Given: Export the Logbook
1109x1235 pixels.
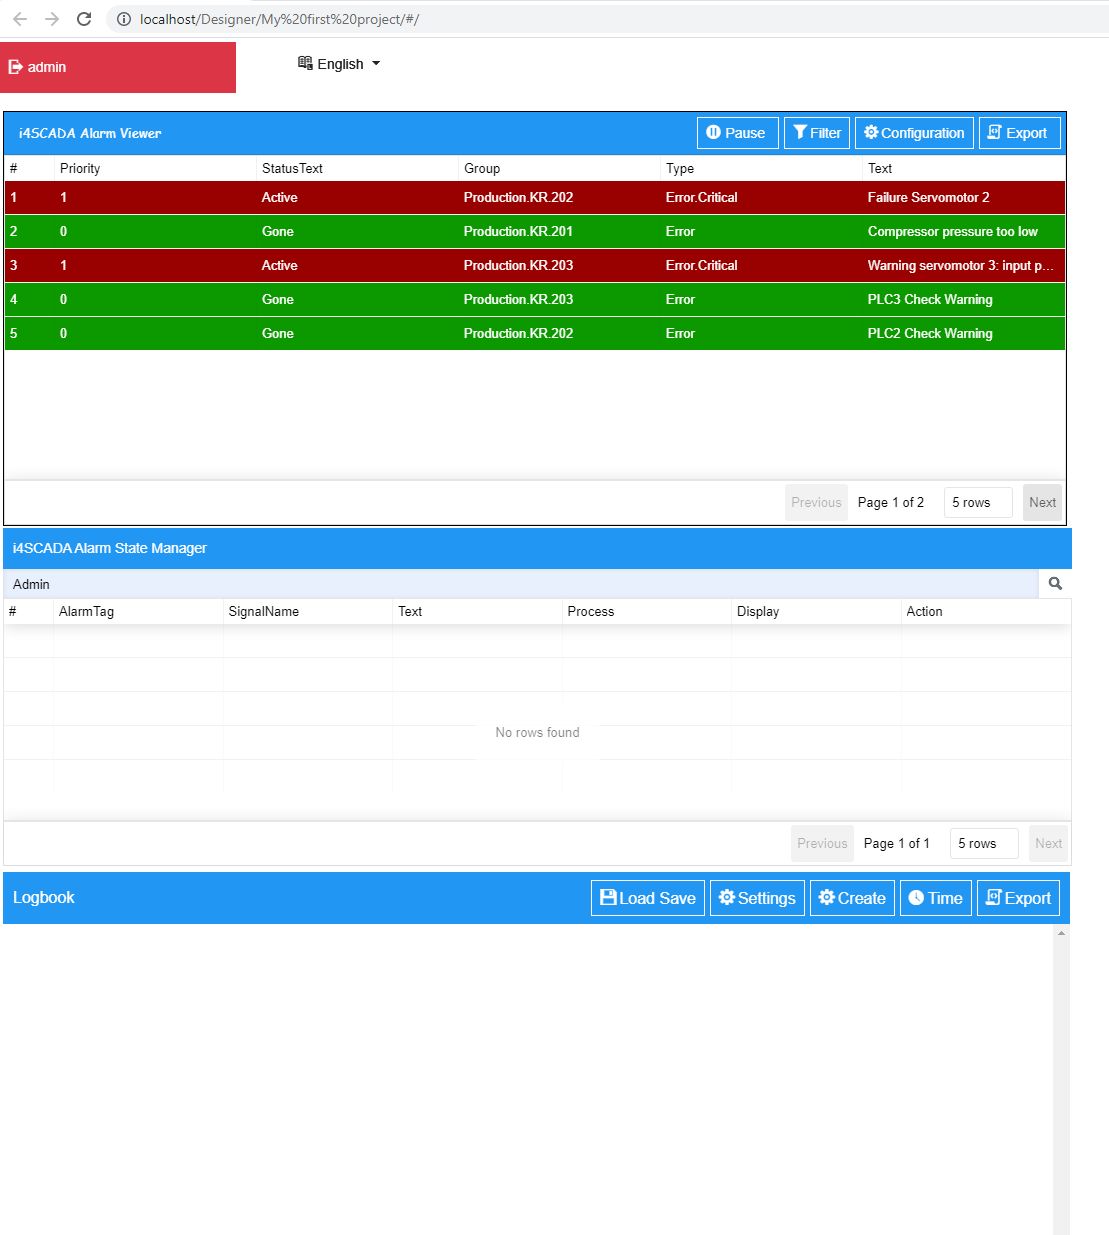Looking at the screenshot, I should (x=1018, y=898).
